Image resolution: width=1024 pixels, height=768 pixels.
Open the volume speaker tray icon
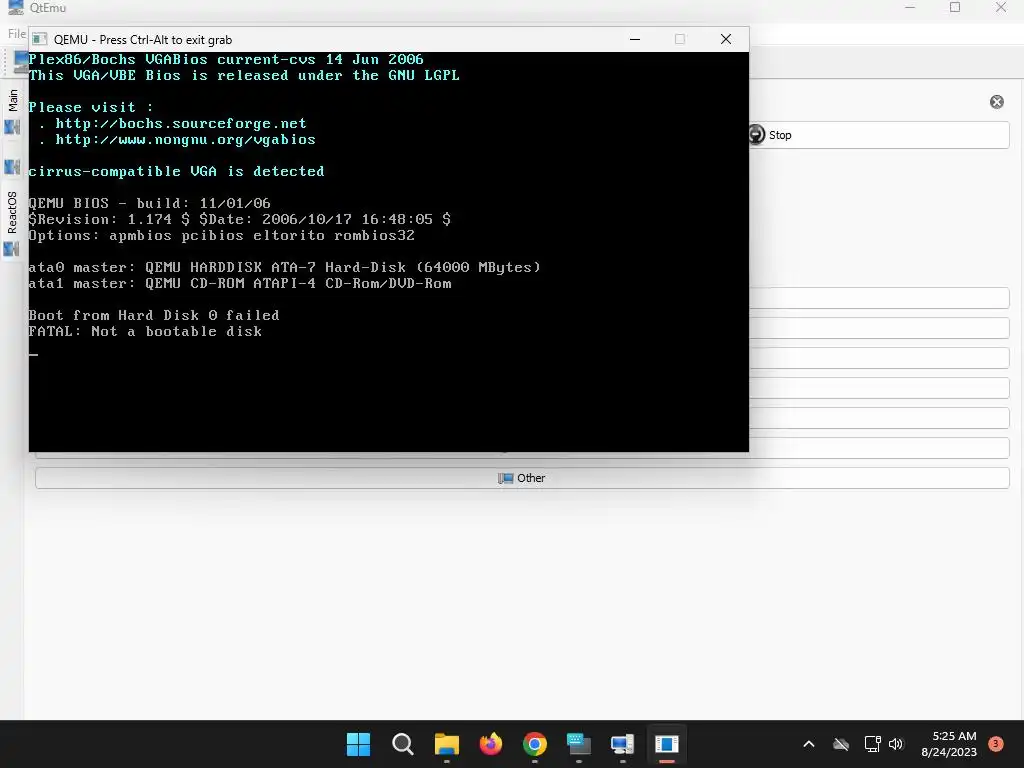coord(896,744)
